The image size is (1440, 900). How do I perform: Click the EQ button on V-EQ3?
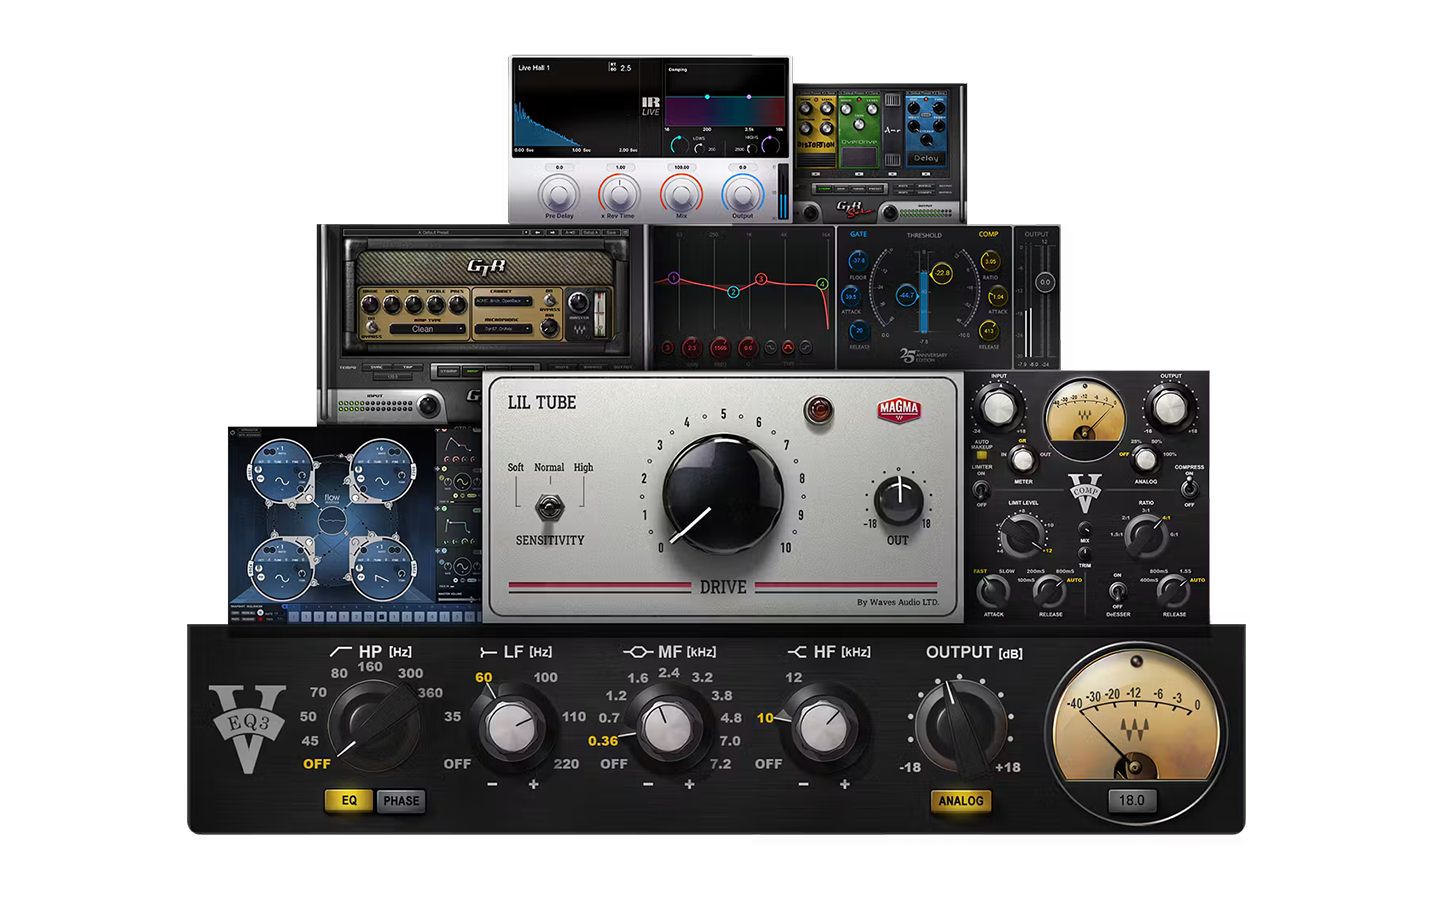(x=349, y=800)
